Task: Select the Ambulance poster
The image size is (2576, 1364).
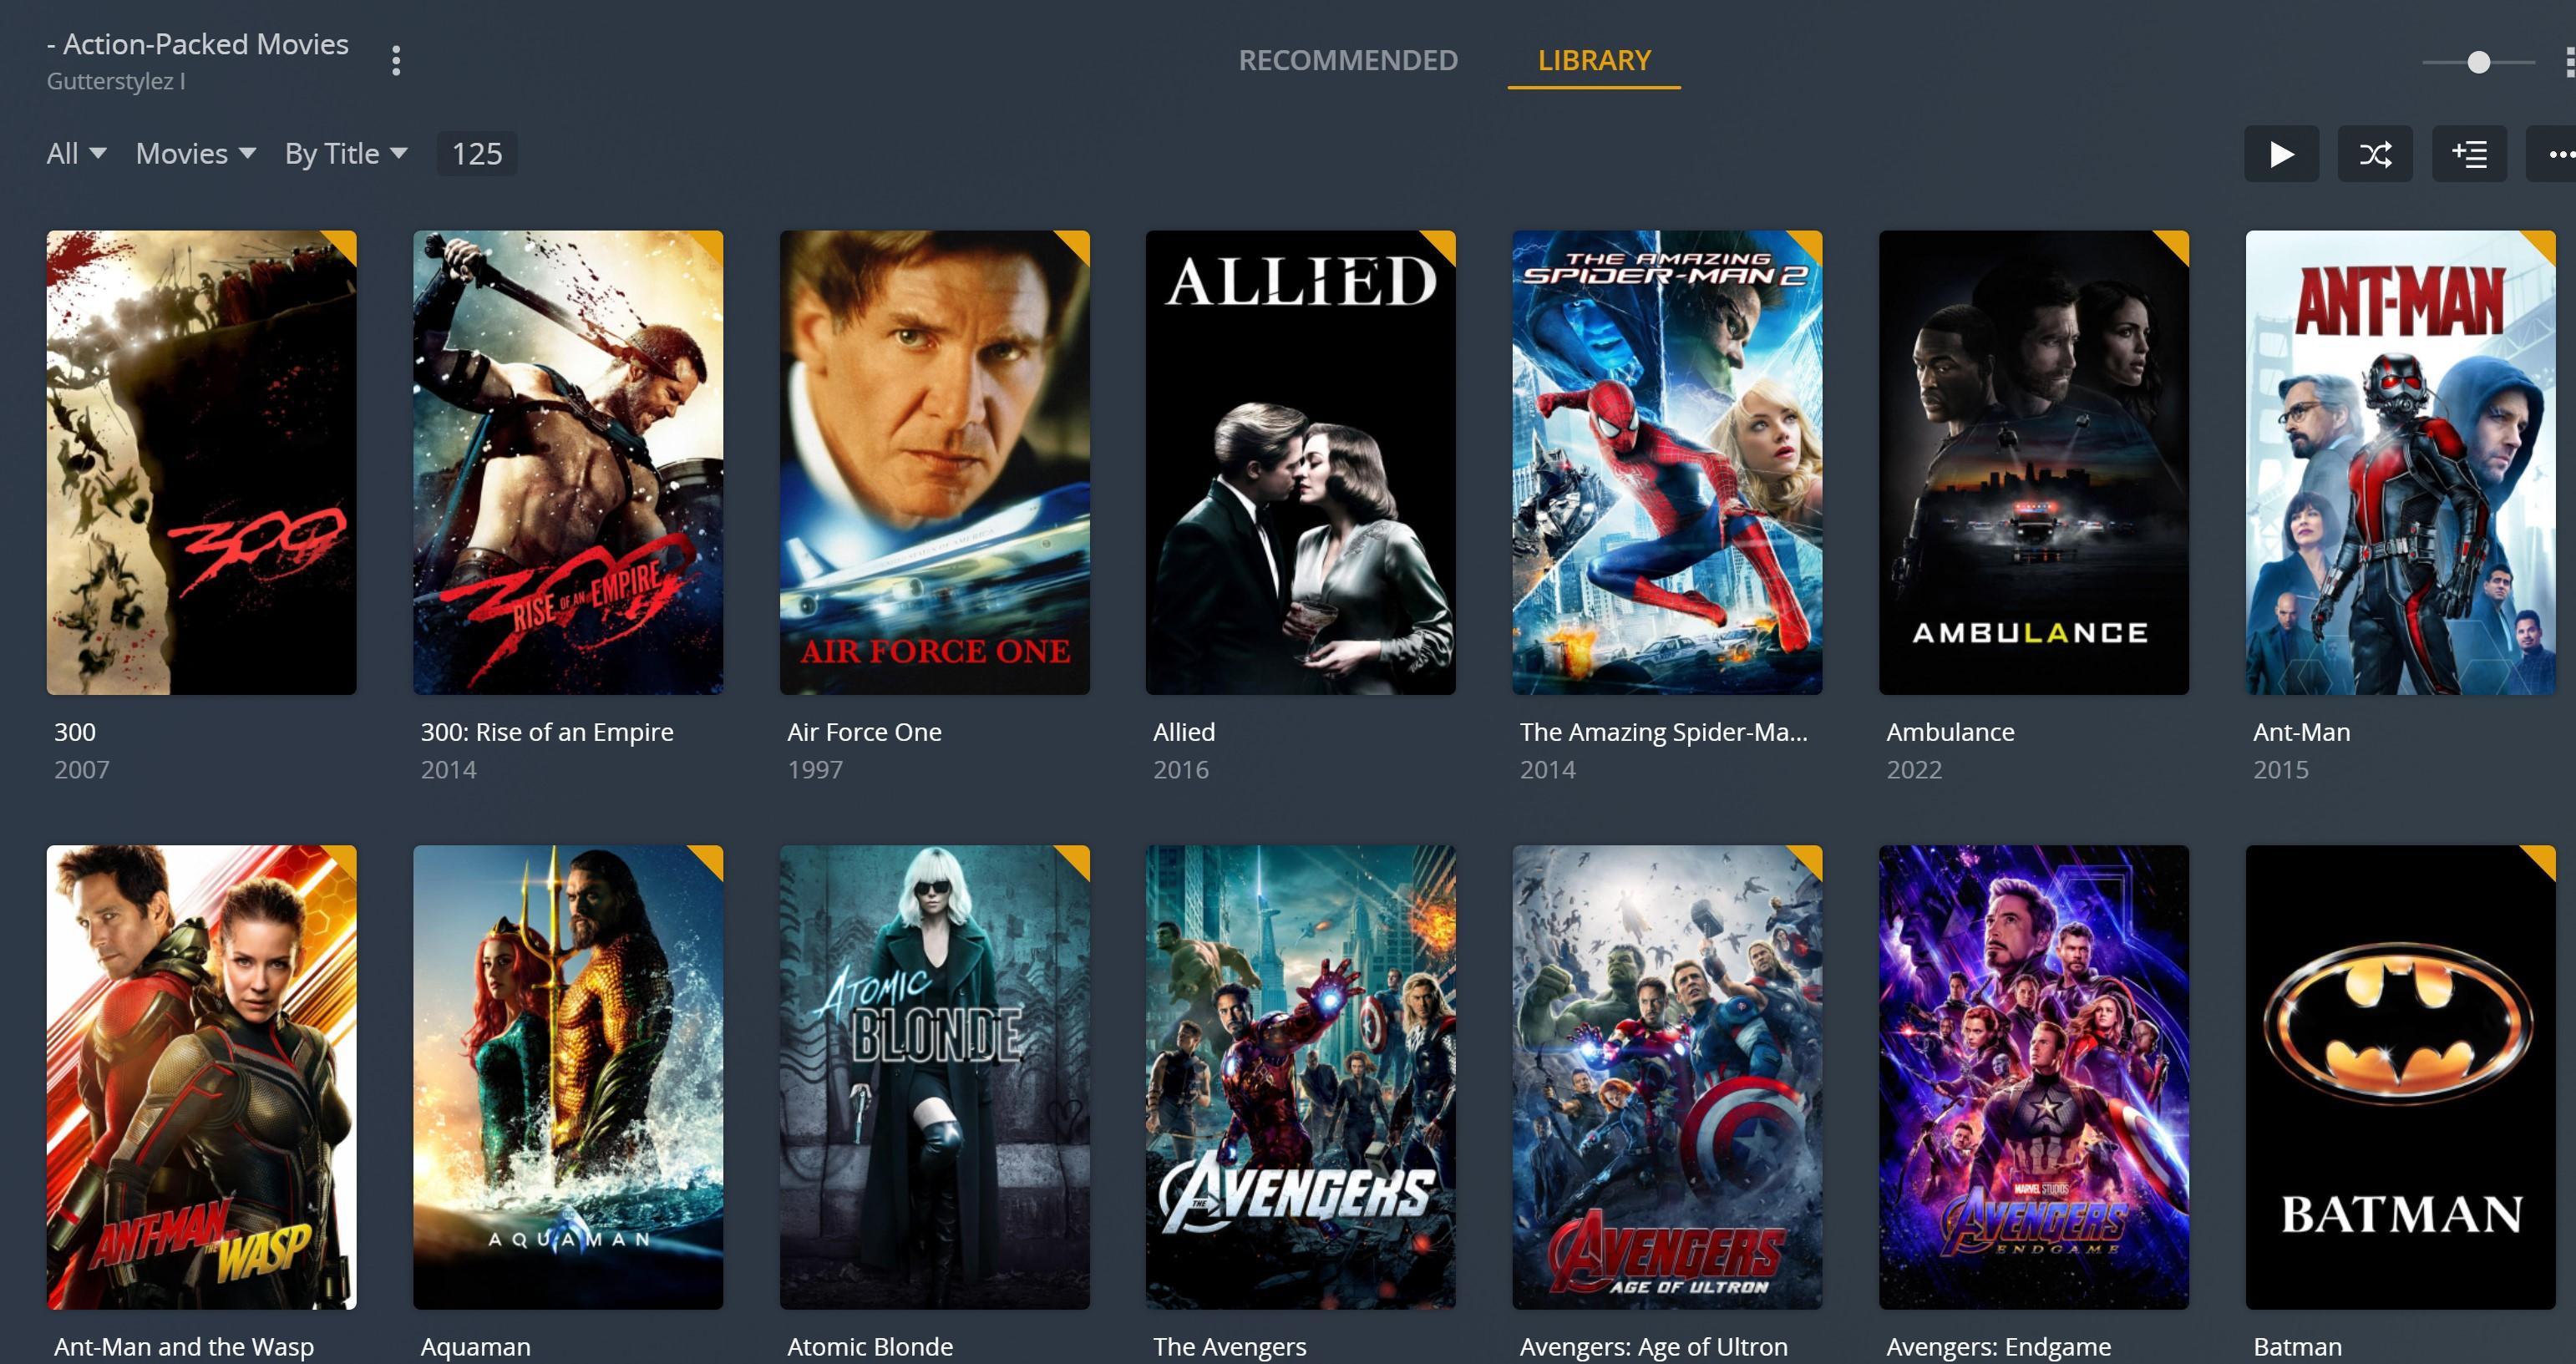Action: point(2034,463)
